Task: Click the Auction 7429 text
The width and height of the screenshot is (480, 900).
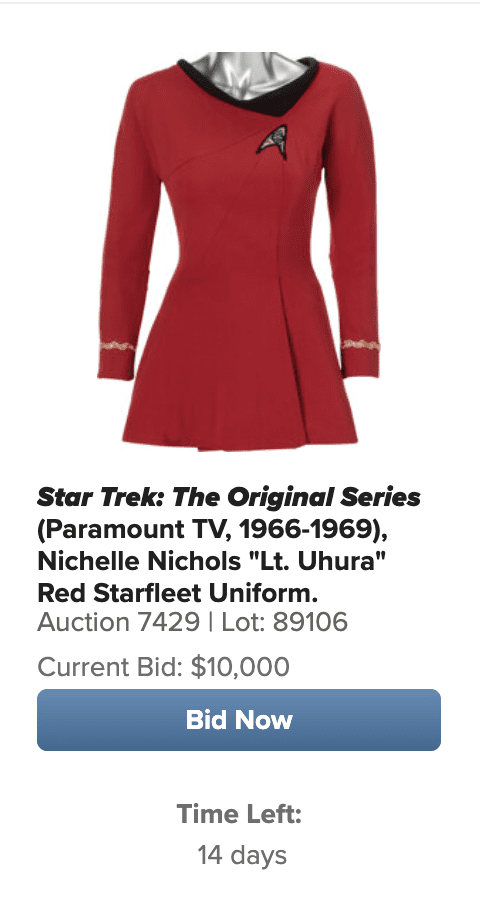Action: click(118, 622)
